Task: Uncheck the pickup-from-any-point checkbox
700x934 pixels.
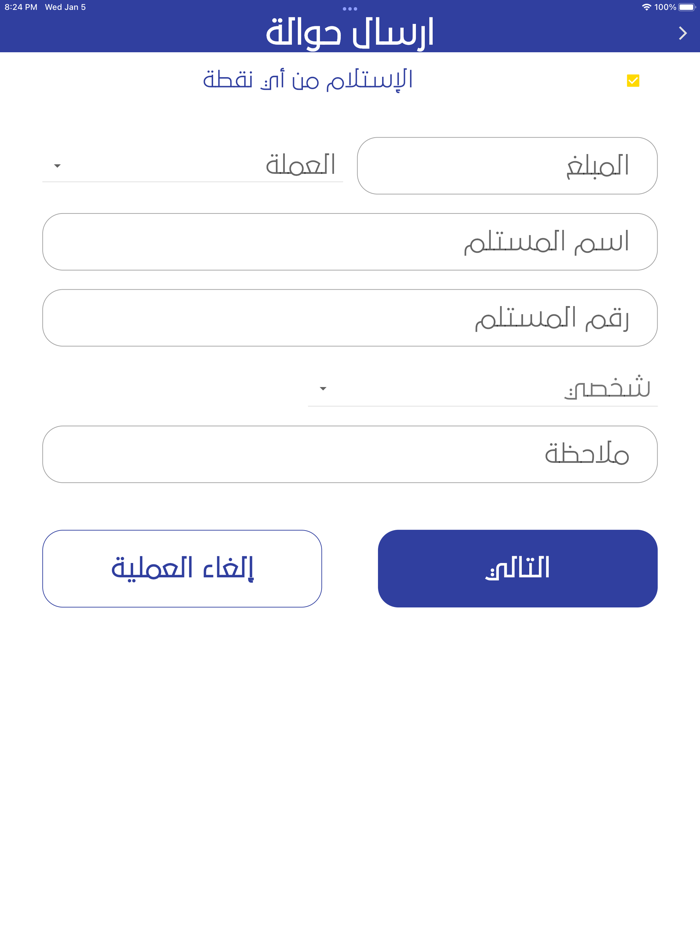Action: tap(632, 80)
